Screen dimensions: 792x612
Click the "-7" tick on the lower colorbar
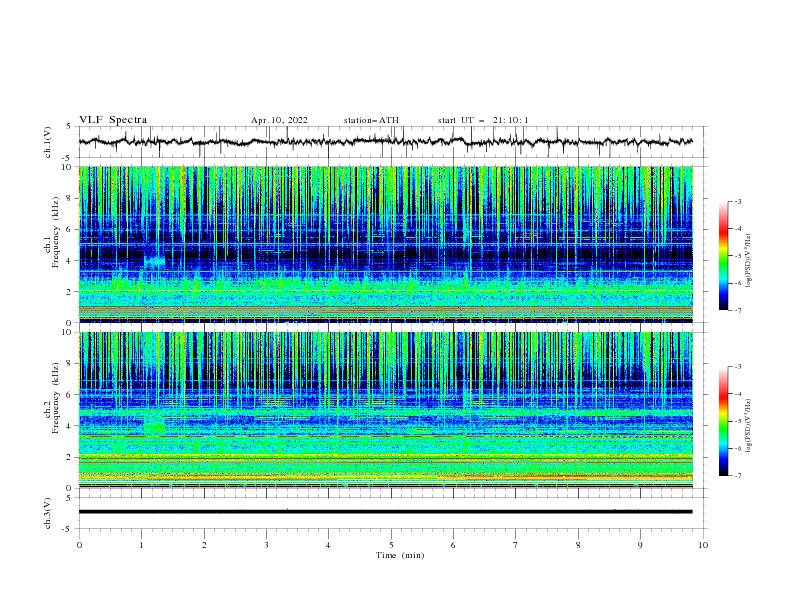[738, 476]
